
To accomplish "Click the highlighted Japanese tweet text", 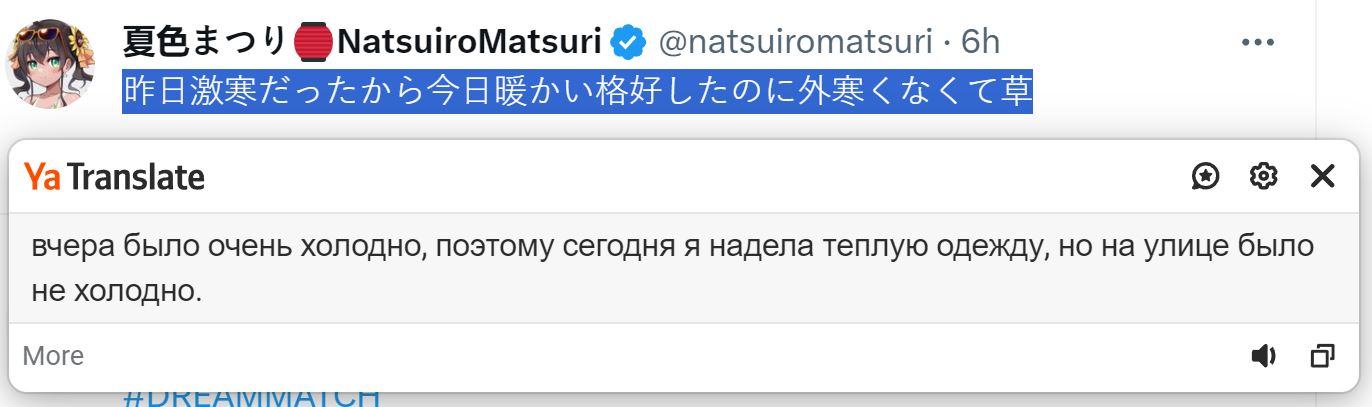I will (577, 92).
